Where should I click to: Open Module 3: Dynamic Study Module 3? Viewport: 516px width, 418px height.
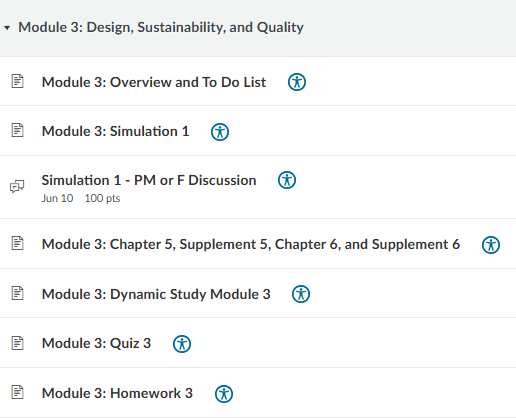coord(156,294)
